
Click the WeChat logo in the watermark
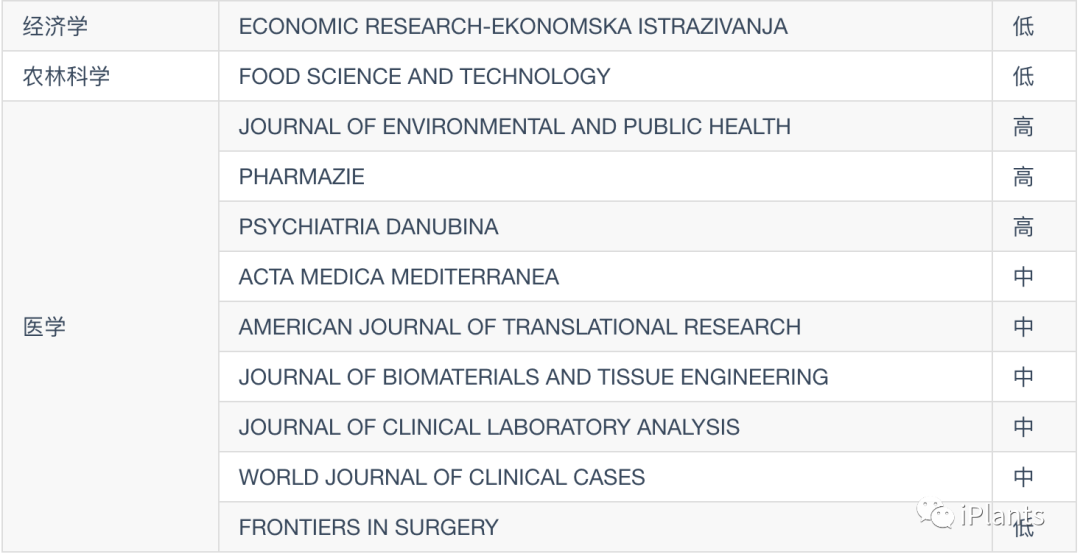click(x=940, y=515)
